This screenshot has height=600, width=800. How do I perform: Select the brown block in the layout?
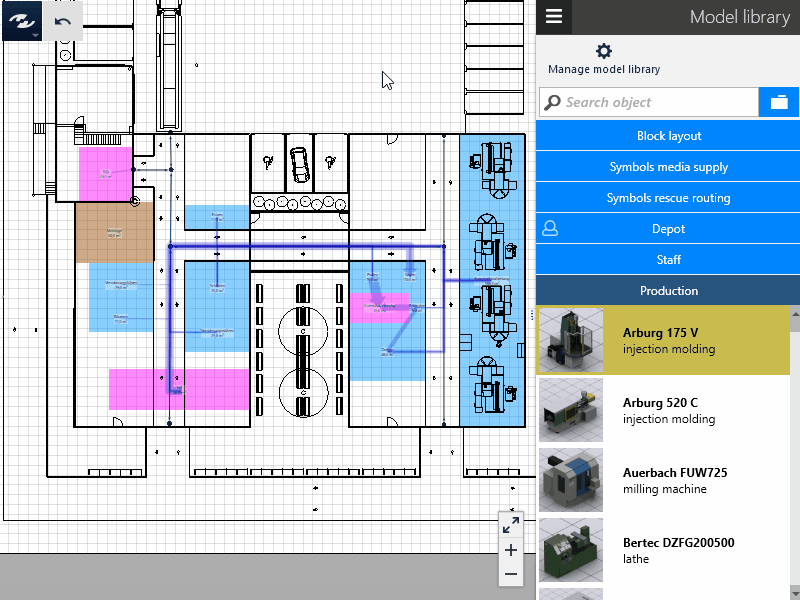tap(114, 232)
